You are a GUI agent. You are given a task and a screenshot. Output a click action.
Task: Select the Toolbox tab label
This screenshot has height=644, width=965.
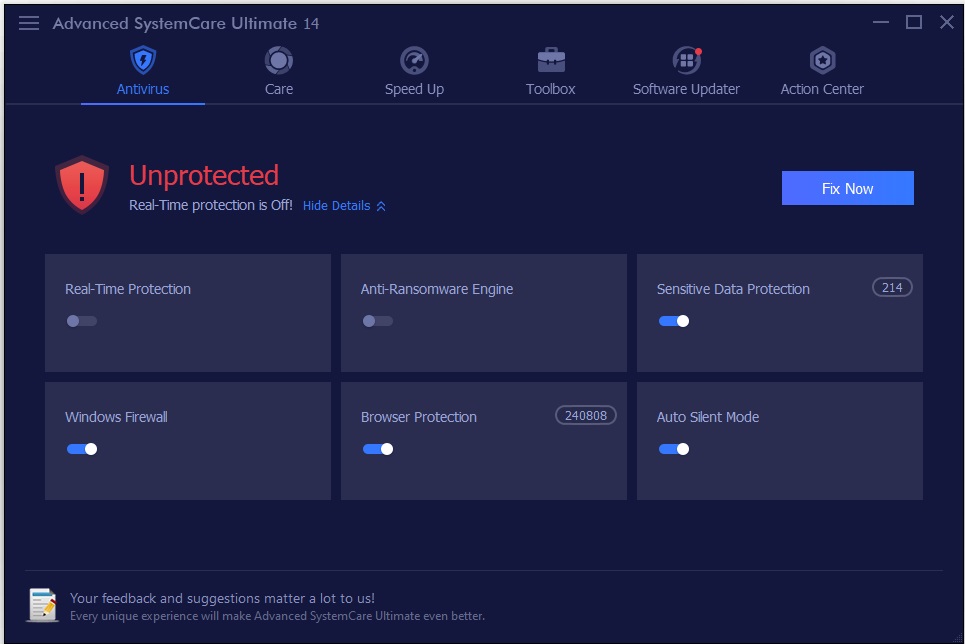pyautogui.click(x=551, y=89)
